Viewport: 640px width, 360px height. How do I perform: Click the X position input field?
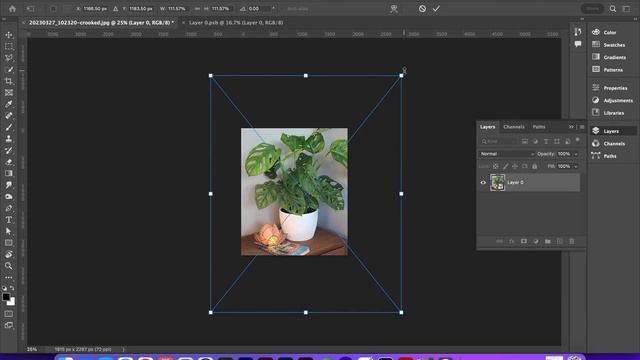point(95,9)
